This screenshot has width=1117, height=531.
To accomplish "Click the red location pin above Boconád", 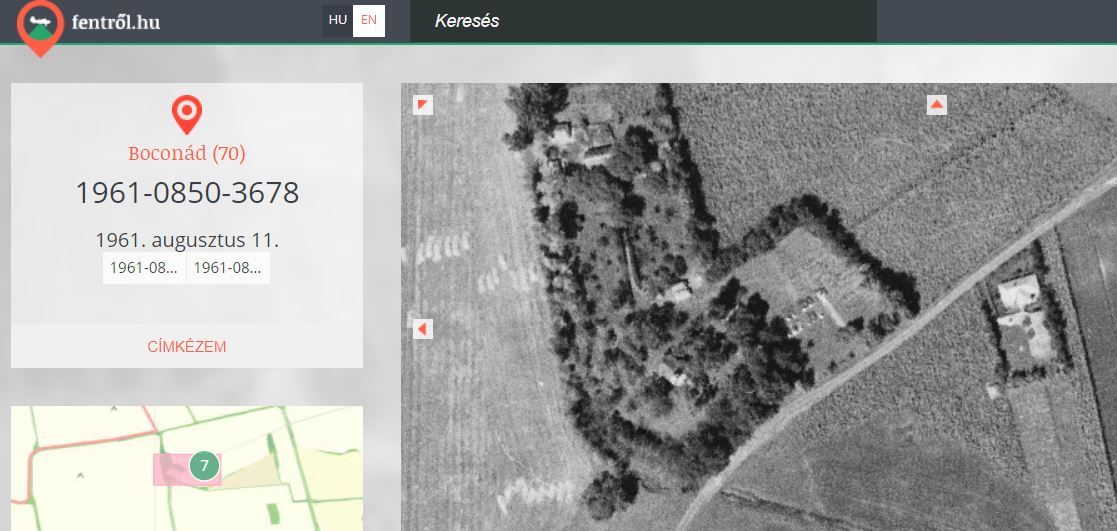I will [x=187, y=114].
